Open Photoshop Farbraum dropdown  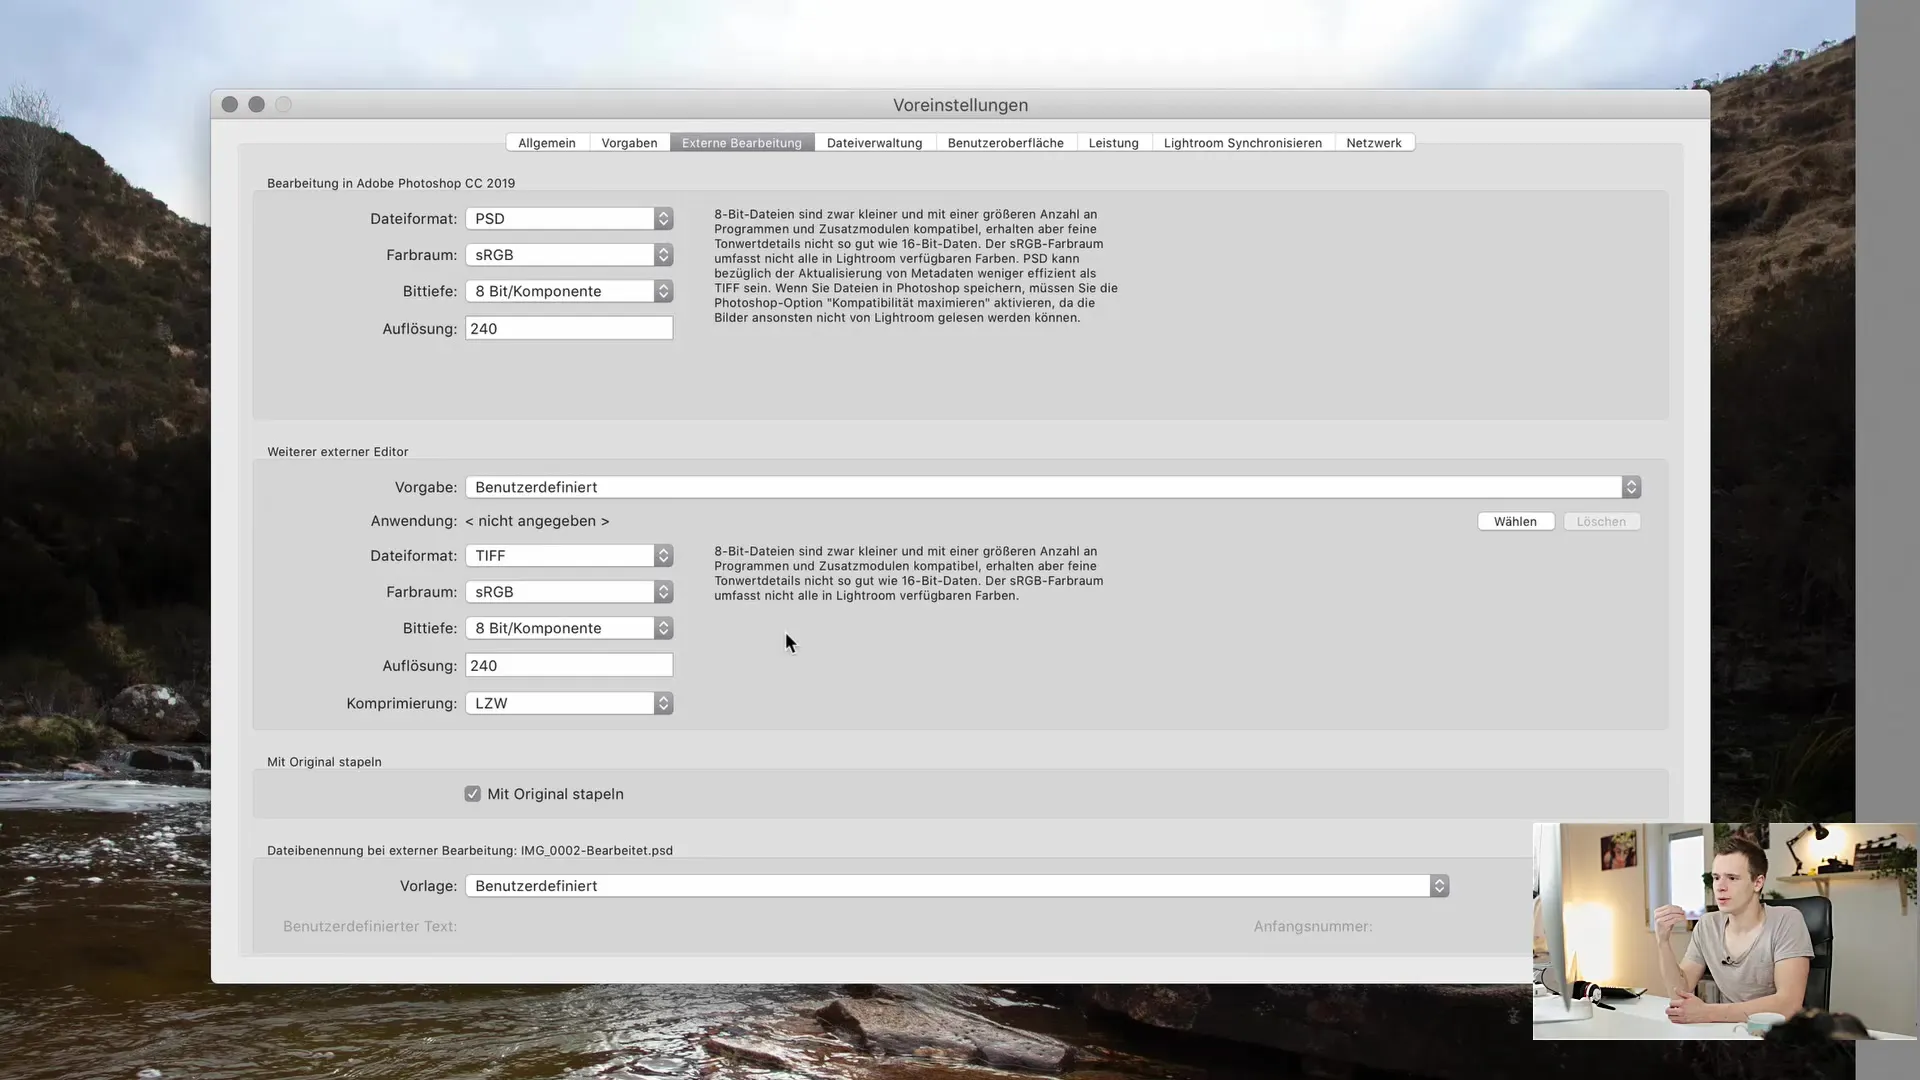[x=569, y=255]
